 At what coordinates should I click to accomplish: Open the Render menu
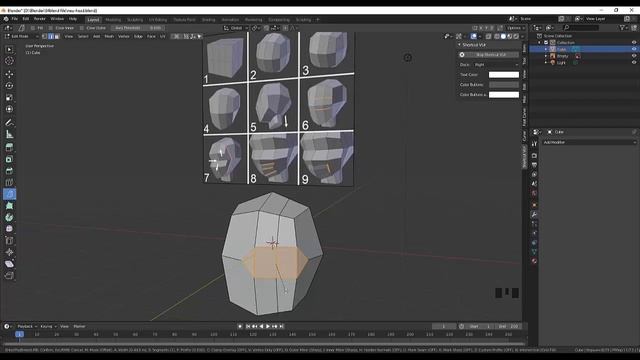40,19
